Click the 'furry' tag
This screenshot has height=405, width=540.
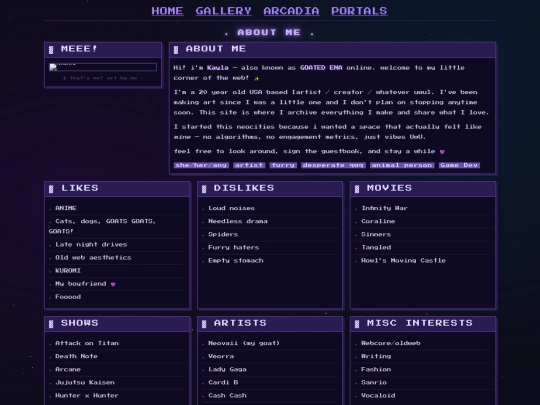[x=283, y=165]
